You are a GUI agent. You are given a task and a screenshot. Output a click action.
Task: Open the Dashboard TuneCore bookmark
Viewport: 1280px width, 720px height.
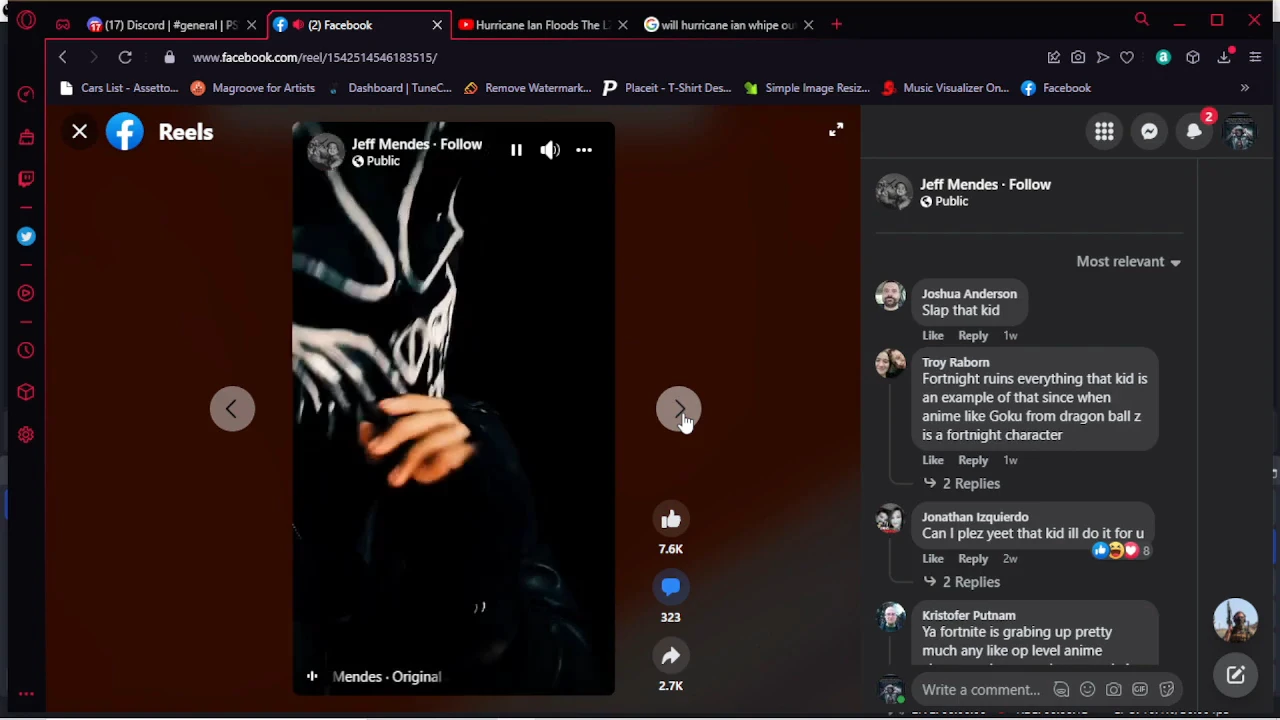click(x=389, y=88)
